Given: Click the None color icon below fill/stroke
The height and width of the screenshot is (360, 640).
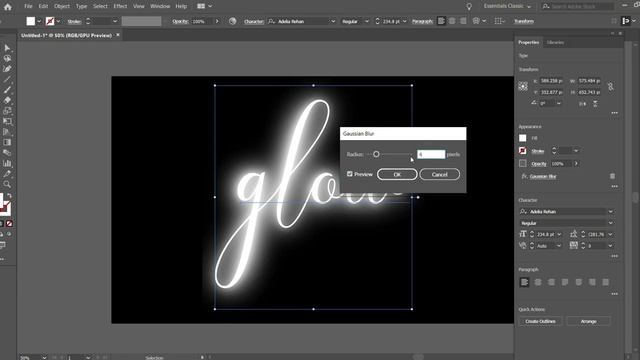Looking at the screenshot, I should (x=9, y=224).
